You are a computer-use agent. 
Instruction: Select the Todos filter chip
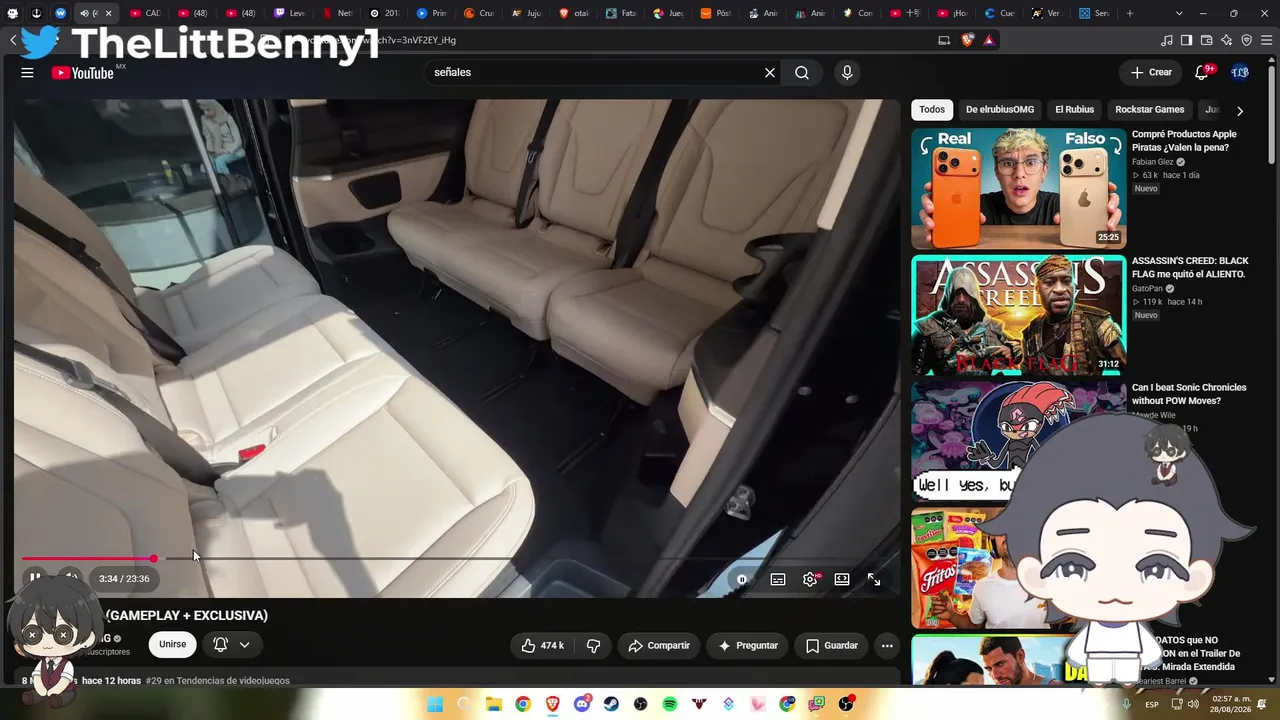click(932, 110)
